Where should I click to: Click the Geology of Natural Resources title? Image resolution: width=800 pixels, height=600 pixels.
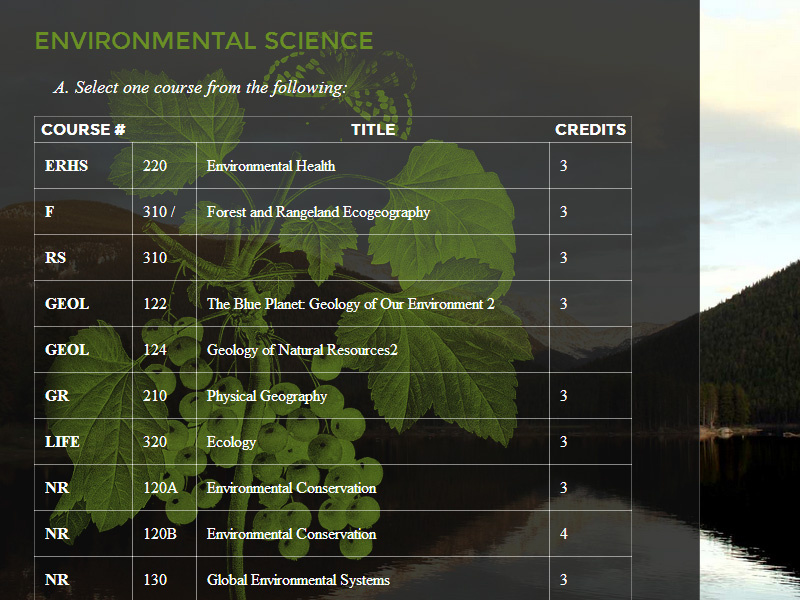pos(302,350)
